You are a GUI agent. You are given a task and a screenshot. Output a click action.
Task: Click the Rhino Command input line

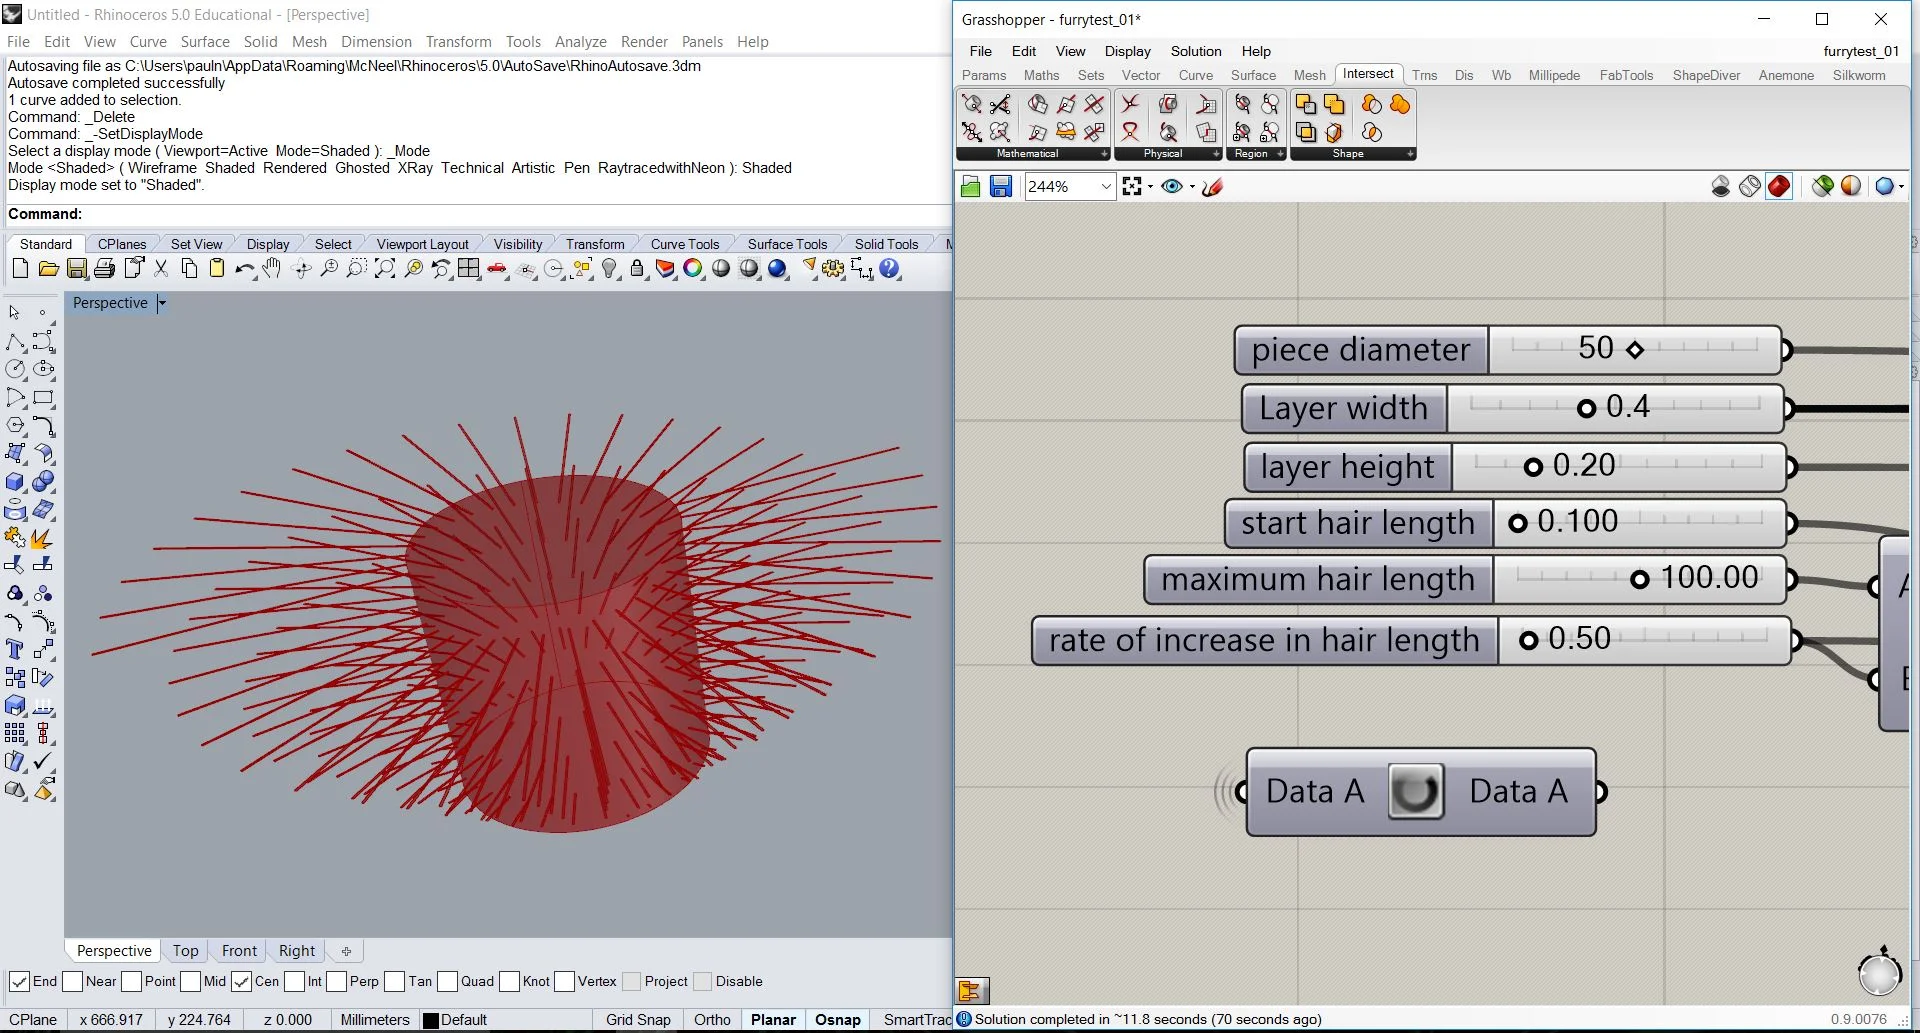click(478, 214)
